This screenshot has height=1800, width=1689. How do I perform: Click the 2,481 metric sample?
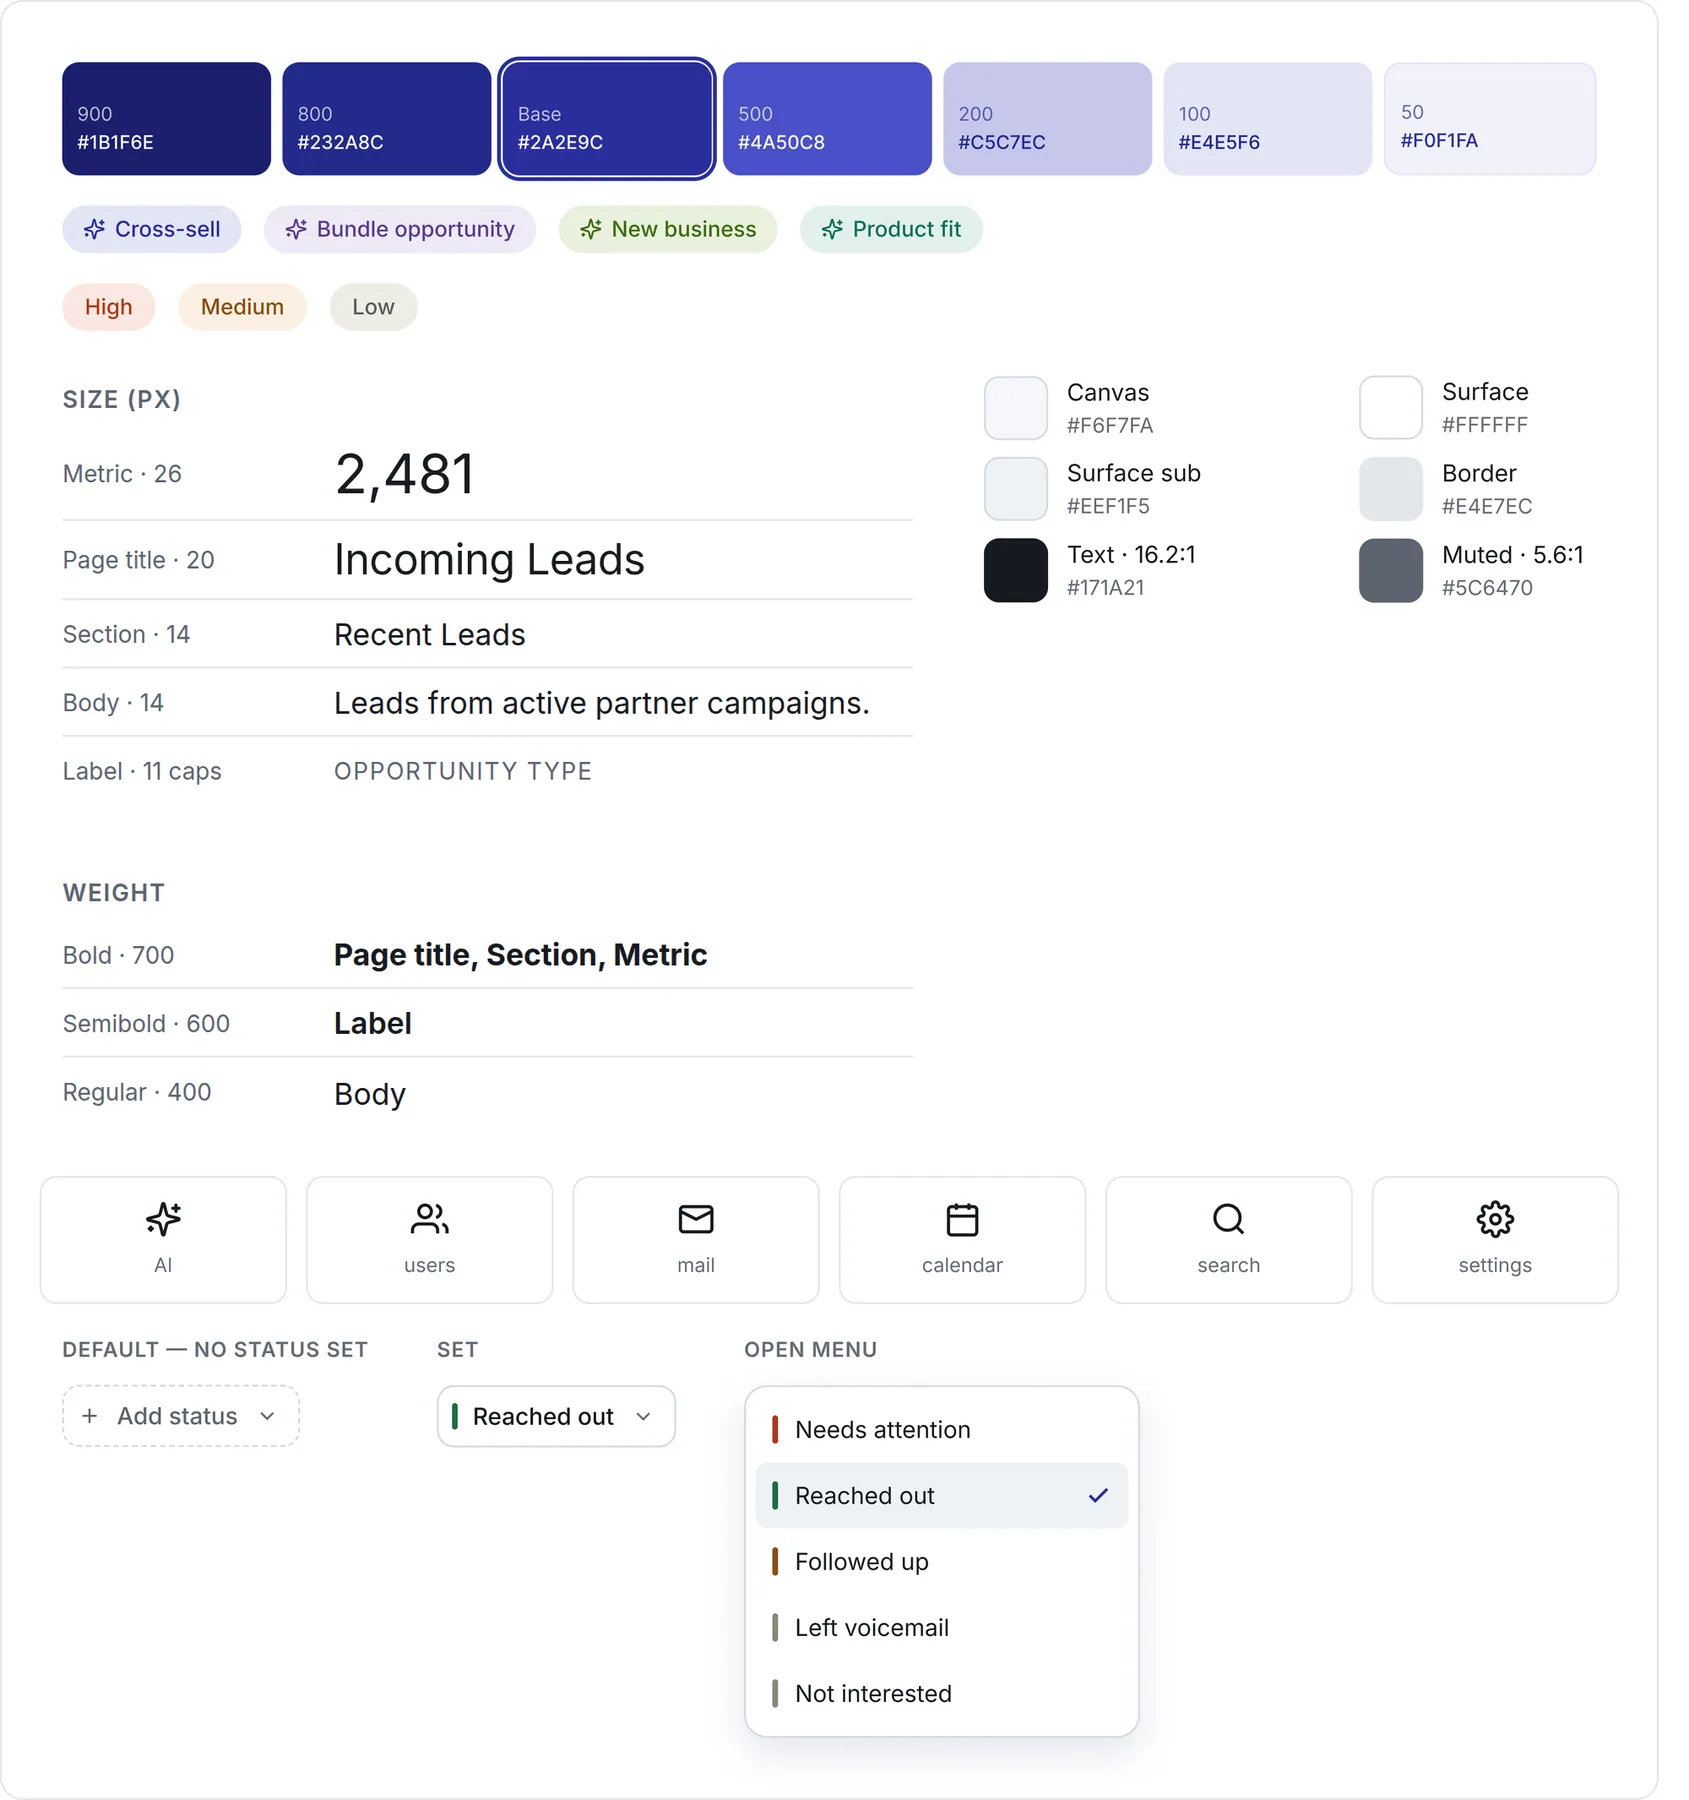405,474
